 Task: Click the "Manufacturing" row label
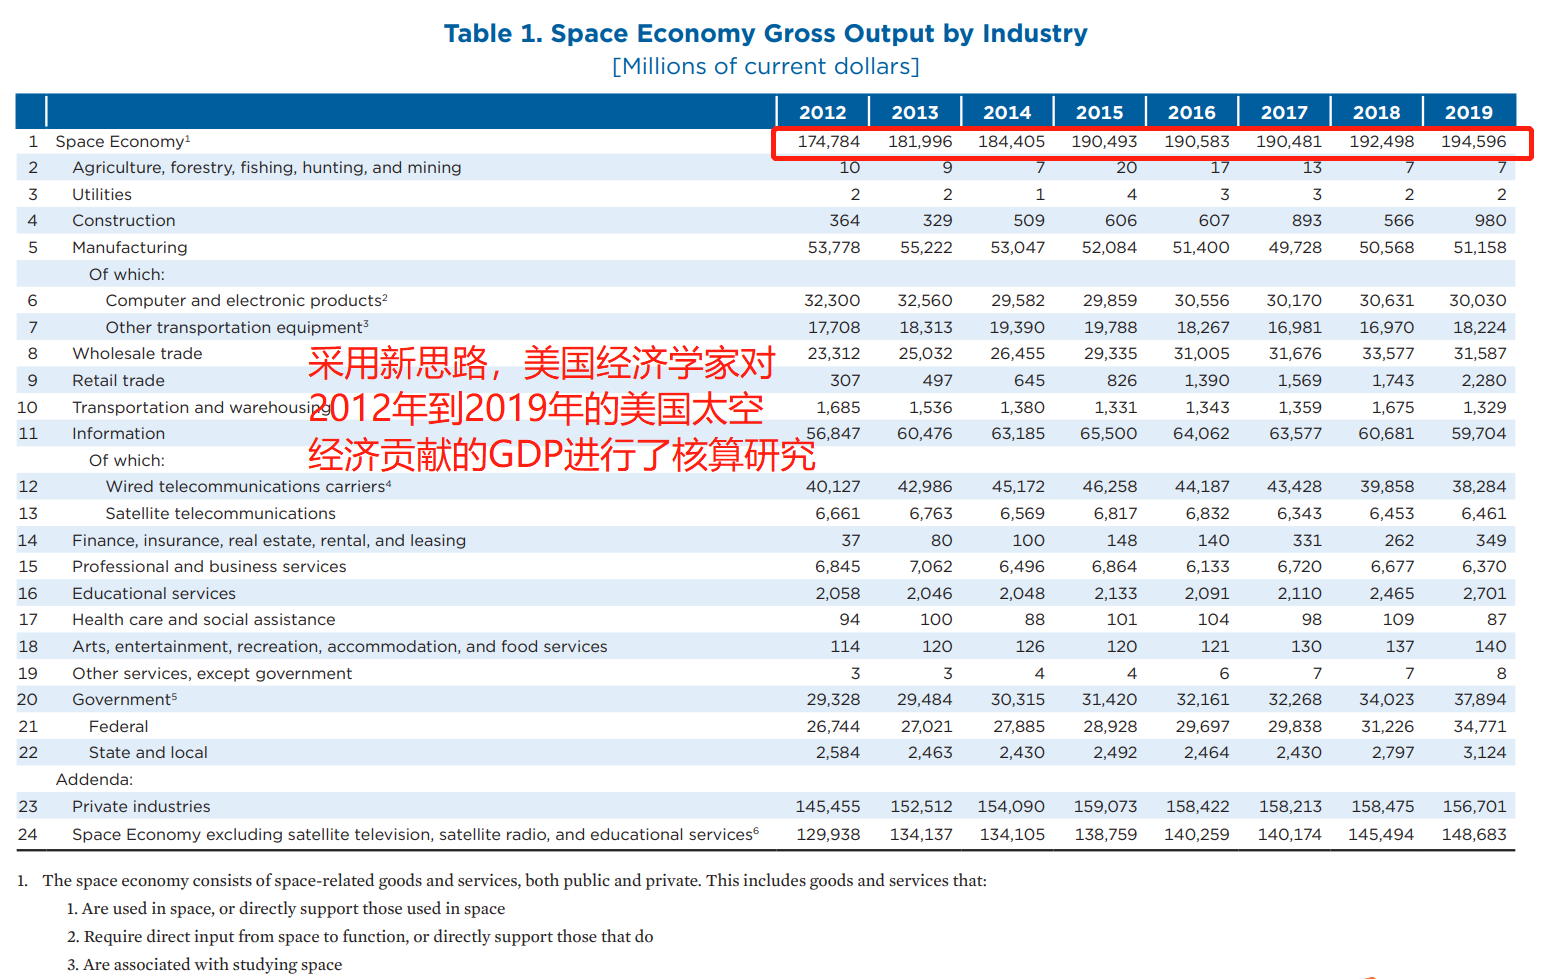click(x=129, y=247)
